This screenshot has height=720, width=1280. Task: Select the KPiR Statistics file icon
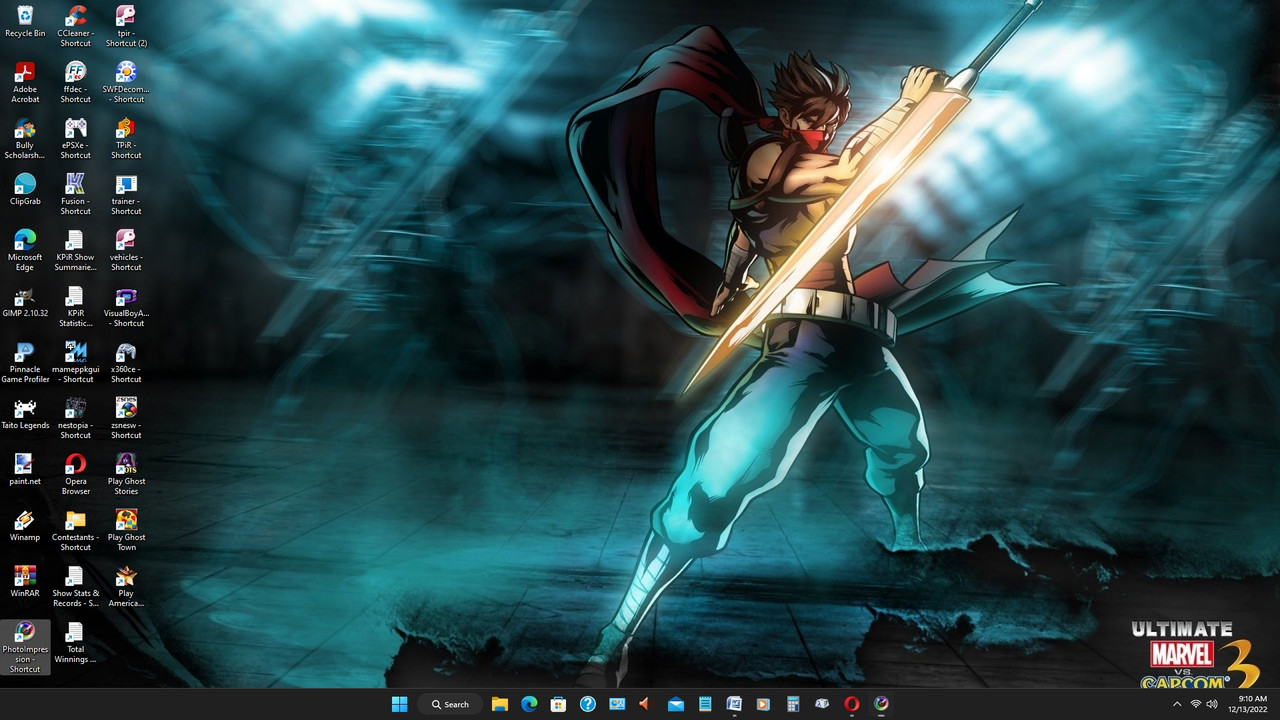[x=75, y=306]
